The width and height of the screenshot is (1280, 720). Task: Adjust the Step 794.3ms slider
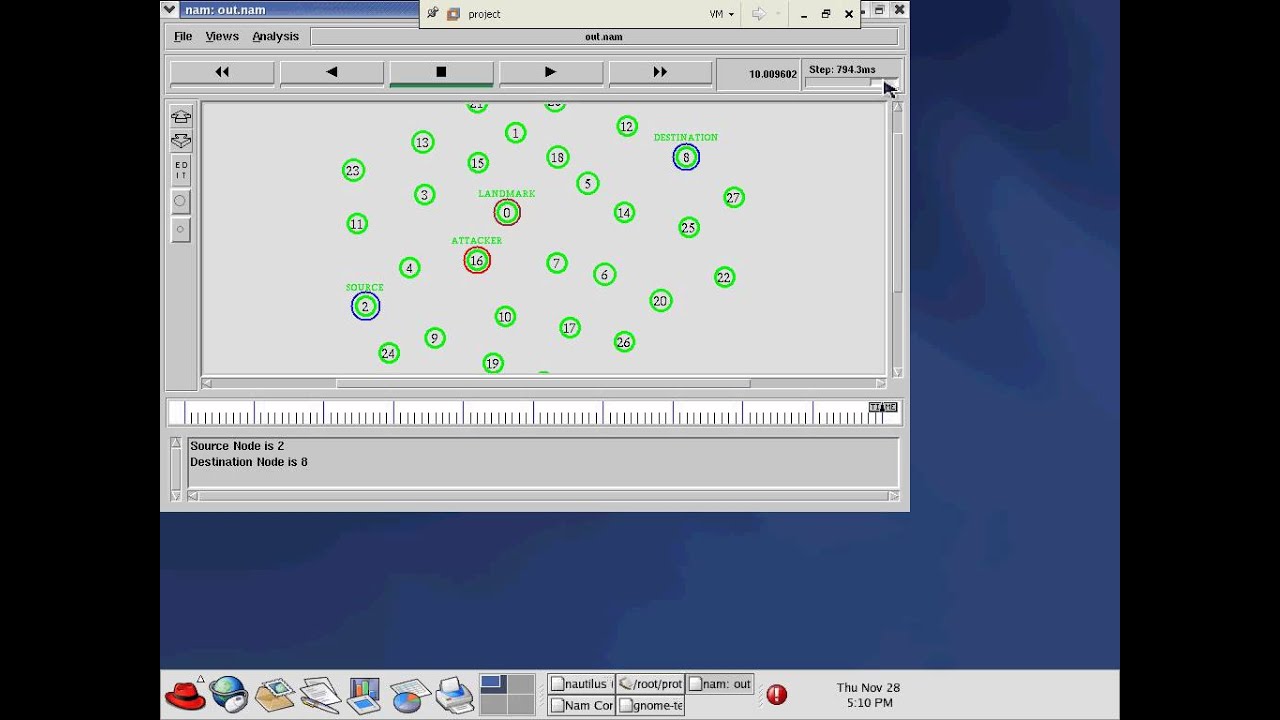tap(852, 83)
